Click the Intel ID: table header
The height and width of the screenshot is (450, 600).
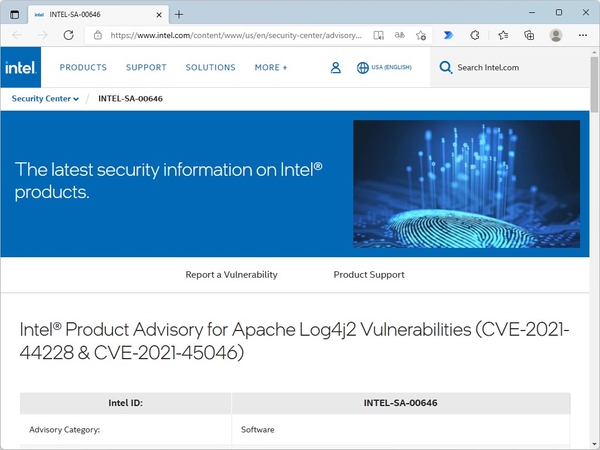click(x=126, y=403)
